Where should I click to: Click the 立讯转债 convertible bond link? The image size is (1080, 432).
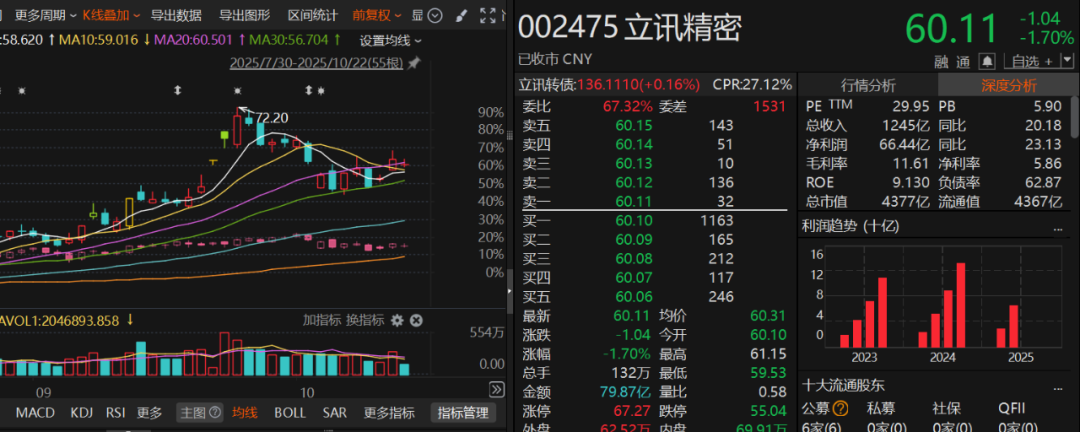pyautogui.click(x=546, y=85)
